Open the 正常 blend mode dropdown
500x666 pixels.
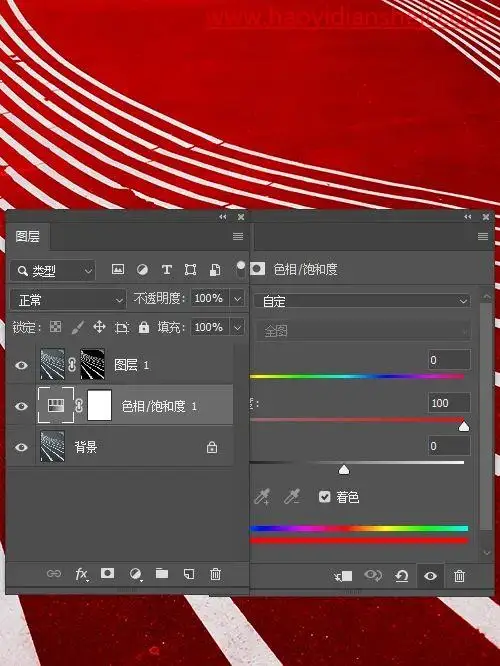tap(68, 300)
